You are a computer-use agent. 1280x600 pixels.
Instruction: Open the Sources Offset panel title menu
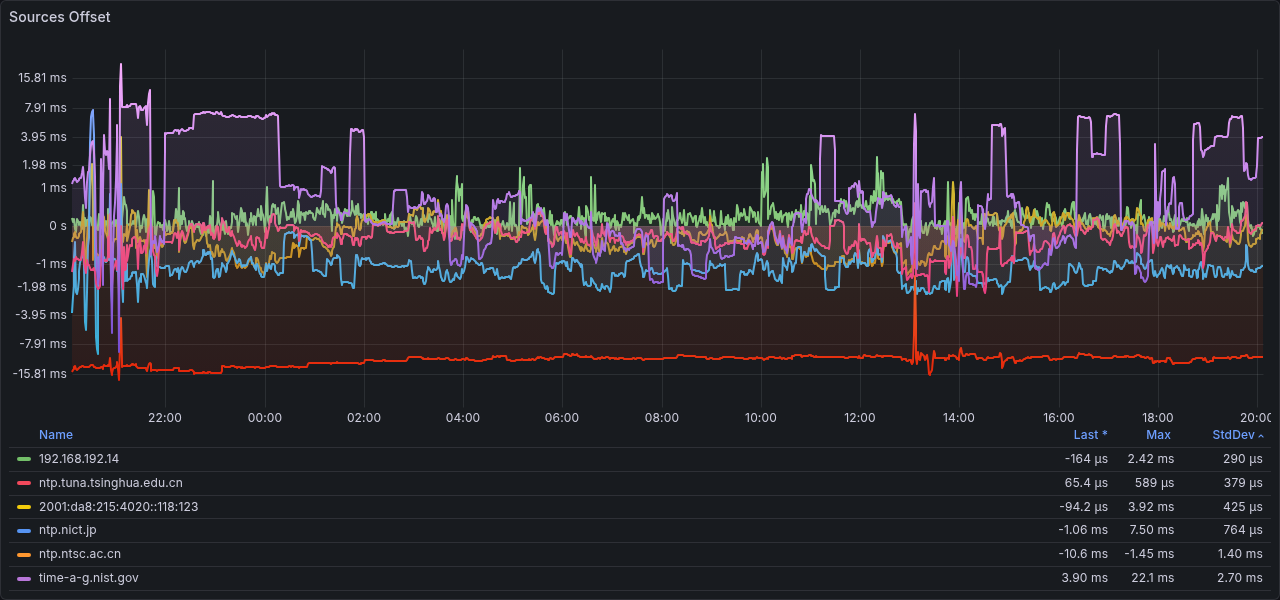(x=60, y=17)
